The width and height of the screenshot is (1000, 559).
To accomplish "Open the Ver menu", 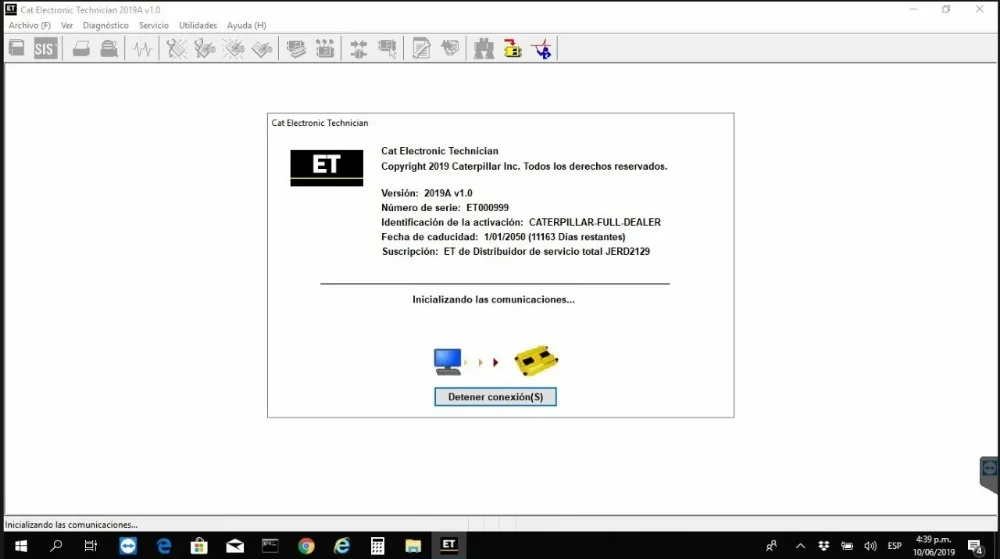I will pos(67,25).
